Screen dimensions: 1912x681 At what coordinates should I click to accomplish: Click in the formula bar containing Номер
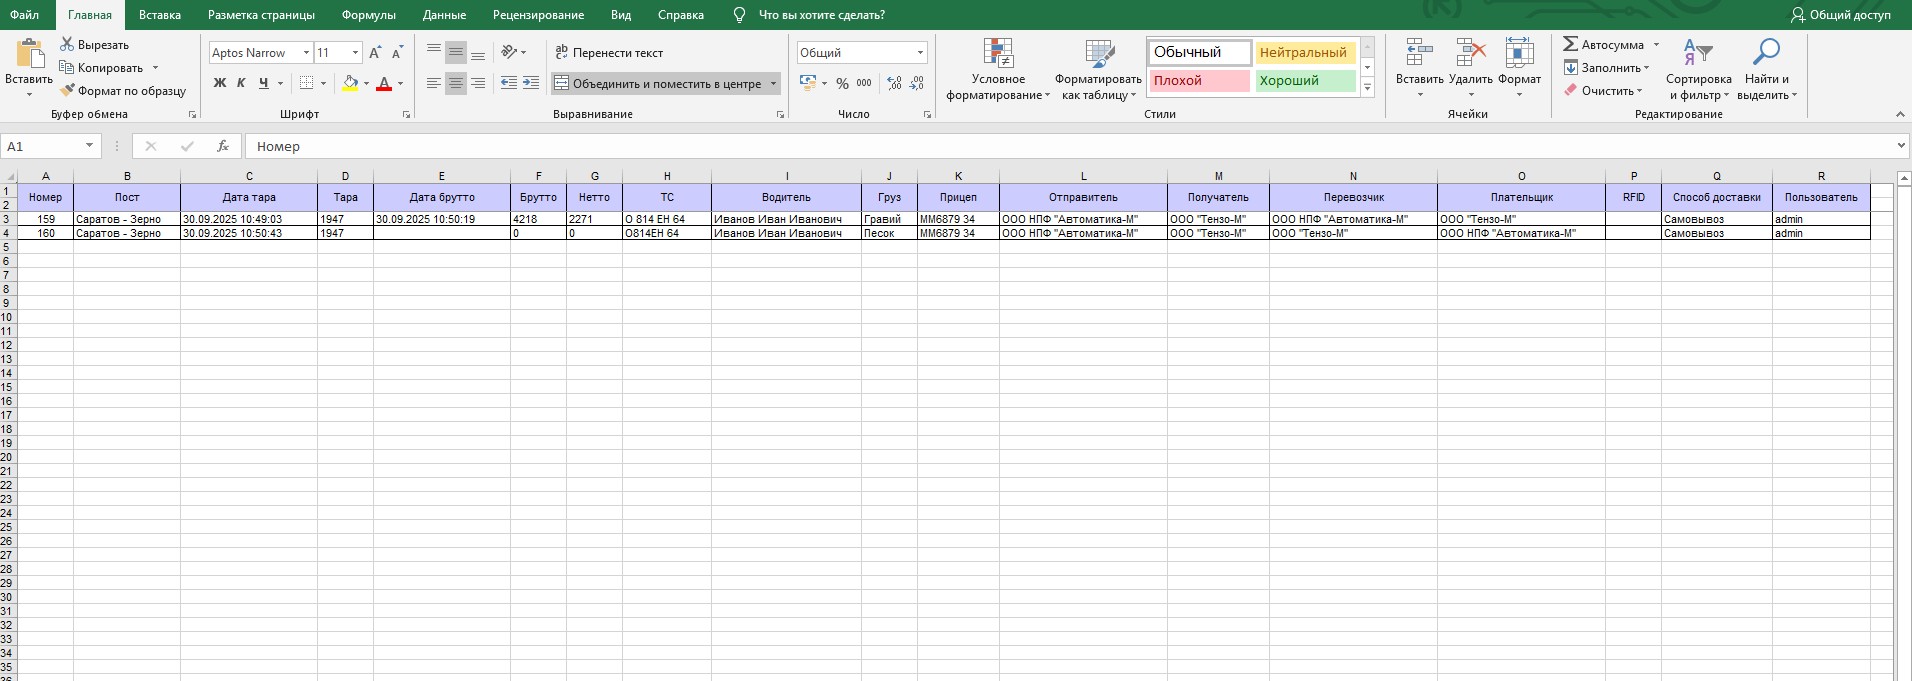[1000, 146]
